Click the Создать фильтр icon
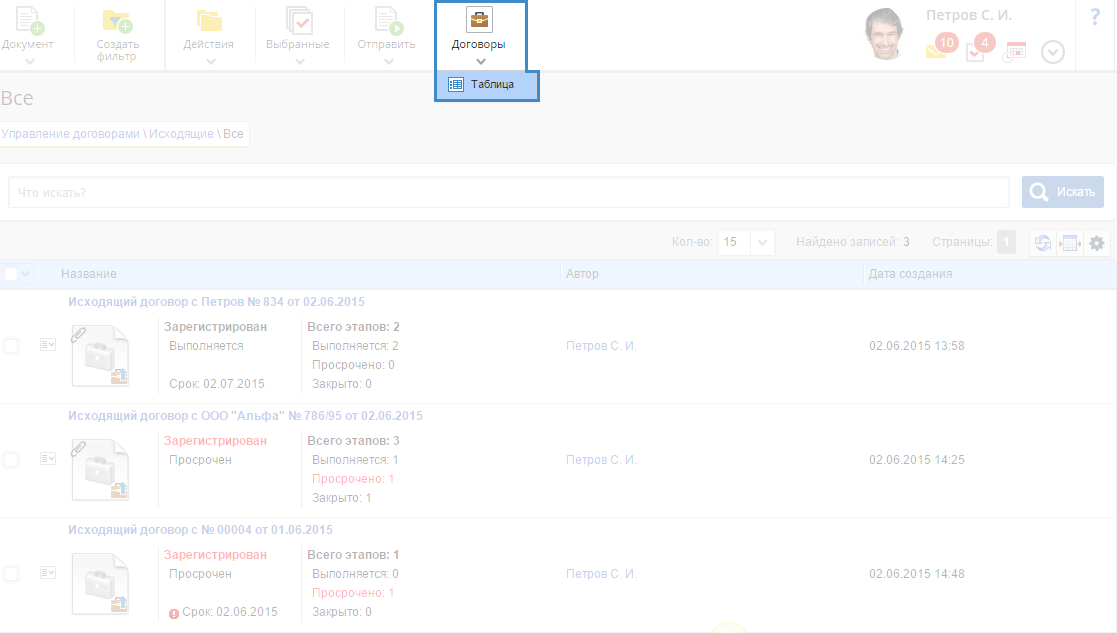 pos(118,21)
